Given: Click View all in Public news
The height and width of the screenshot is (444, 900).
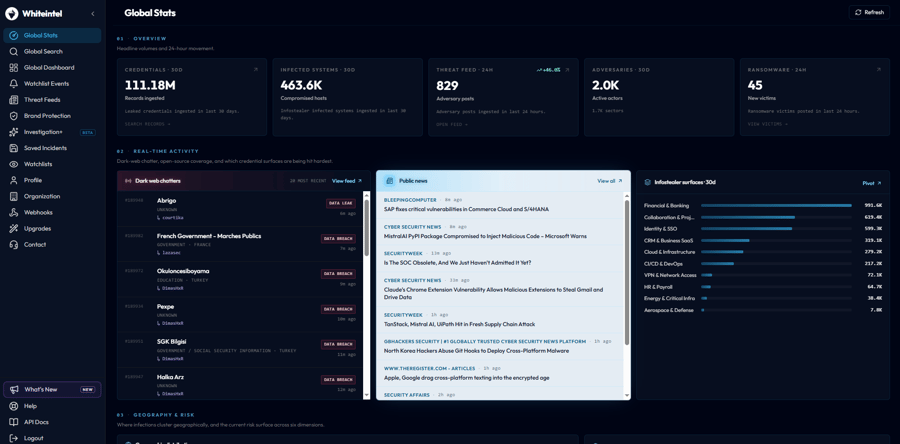Looking at the screenshot, I should tap(610, 181).
